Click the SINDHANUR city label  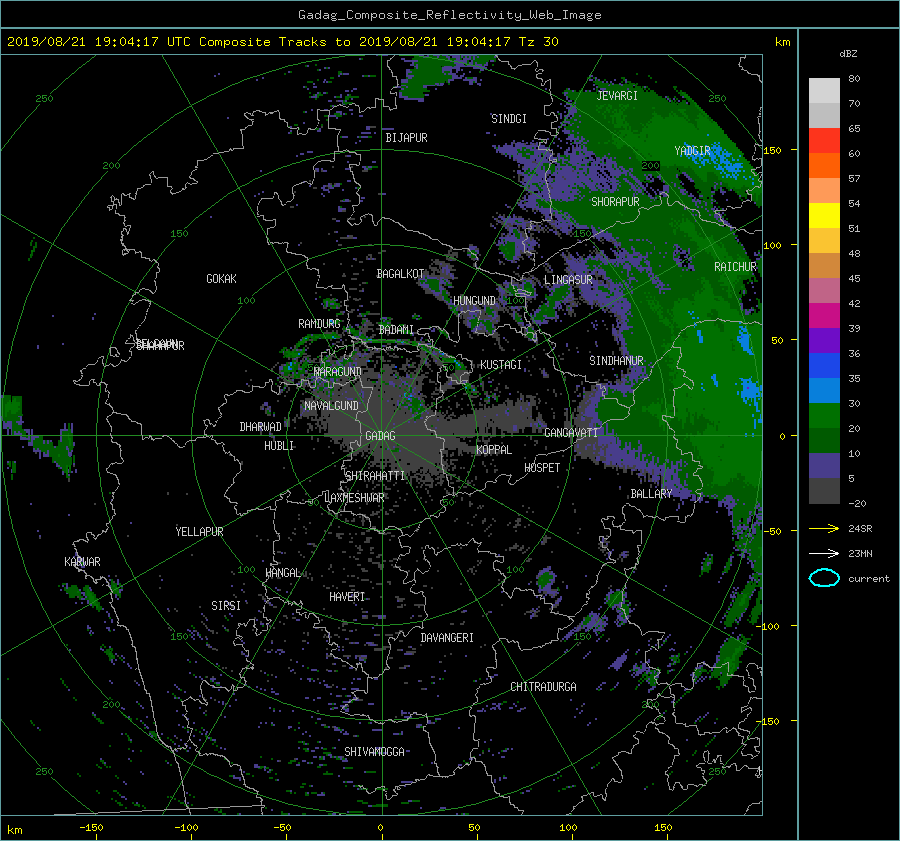point(616,361)
